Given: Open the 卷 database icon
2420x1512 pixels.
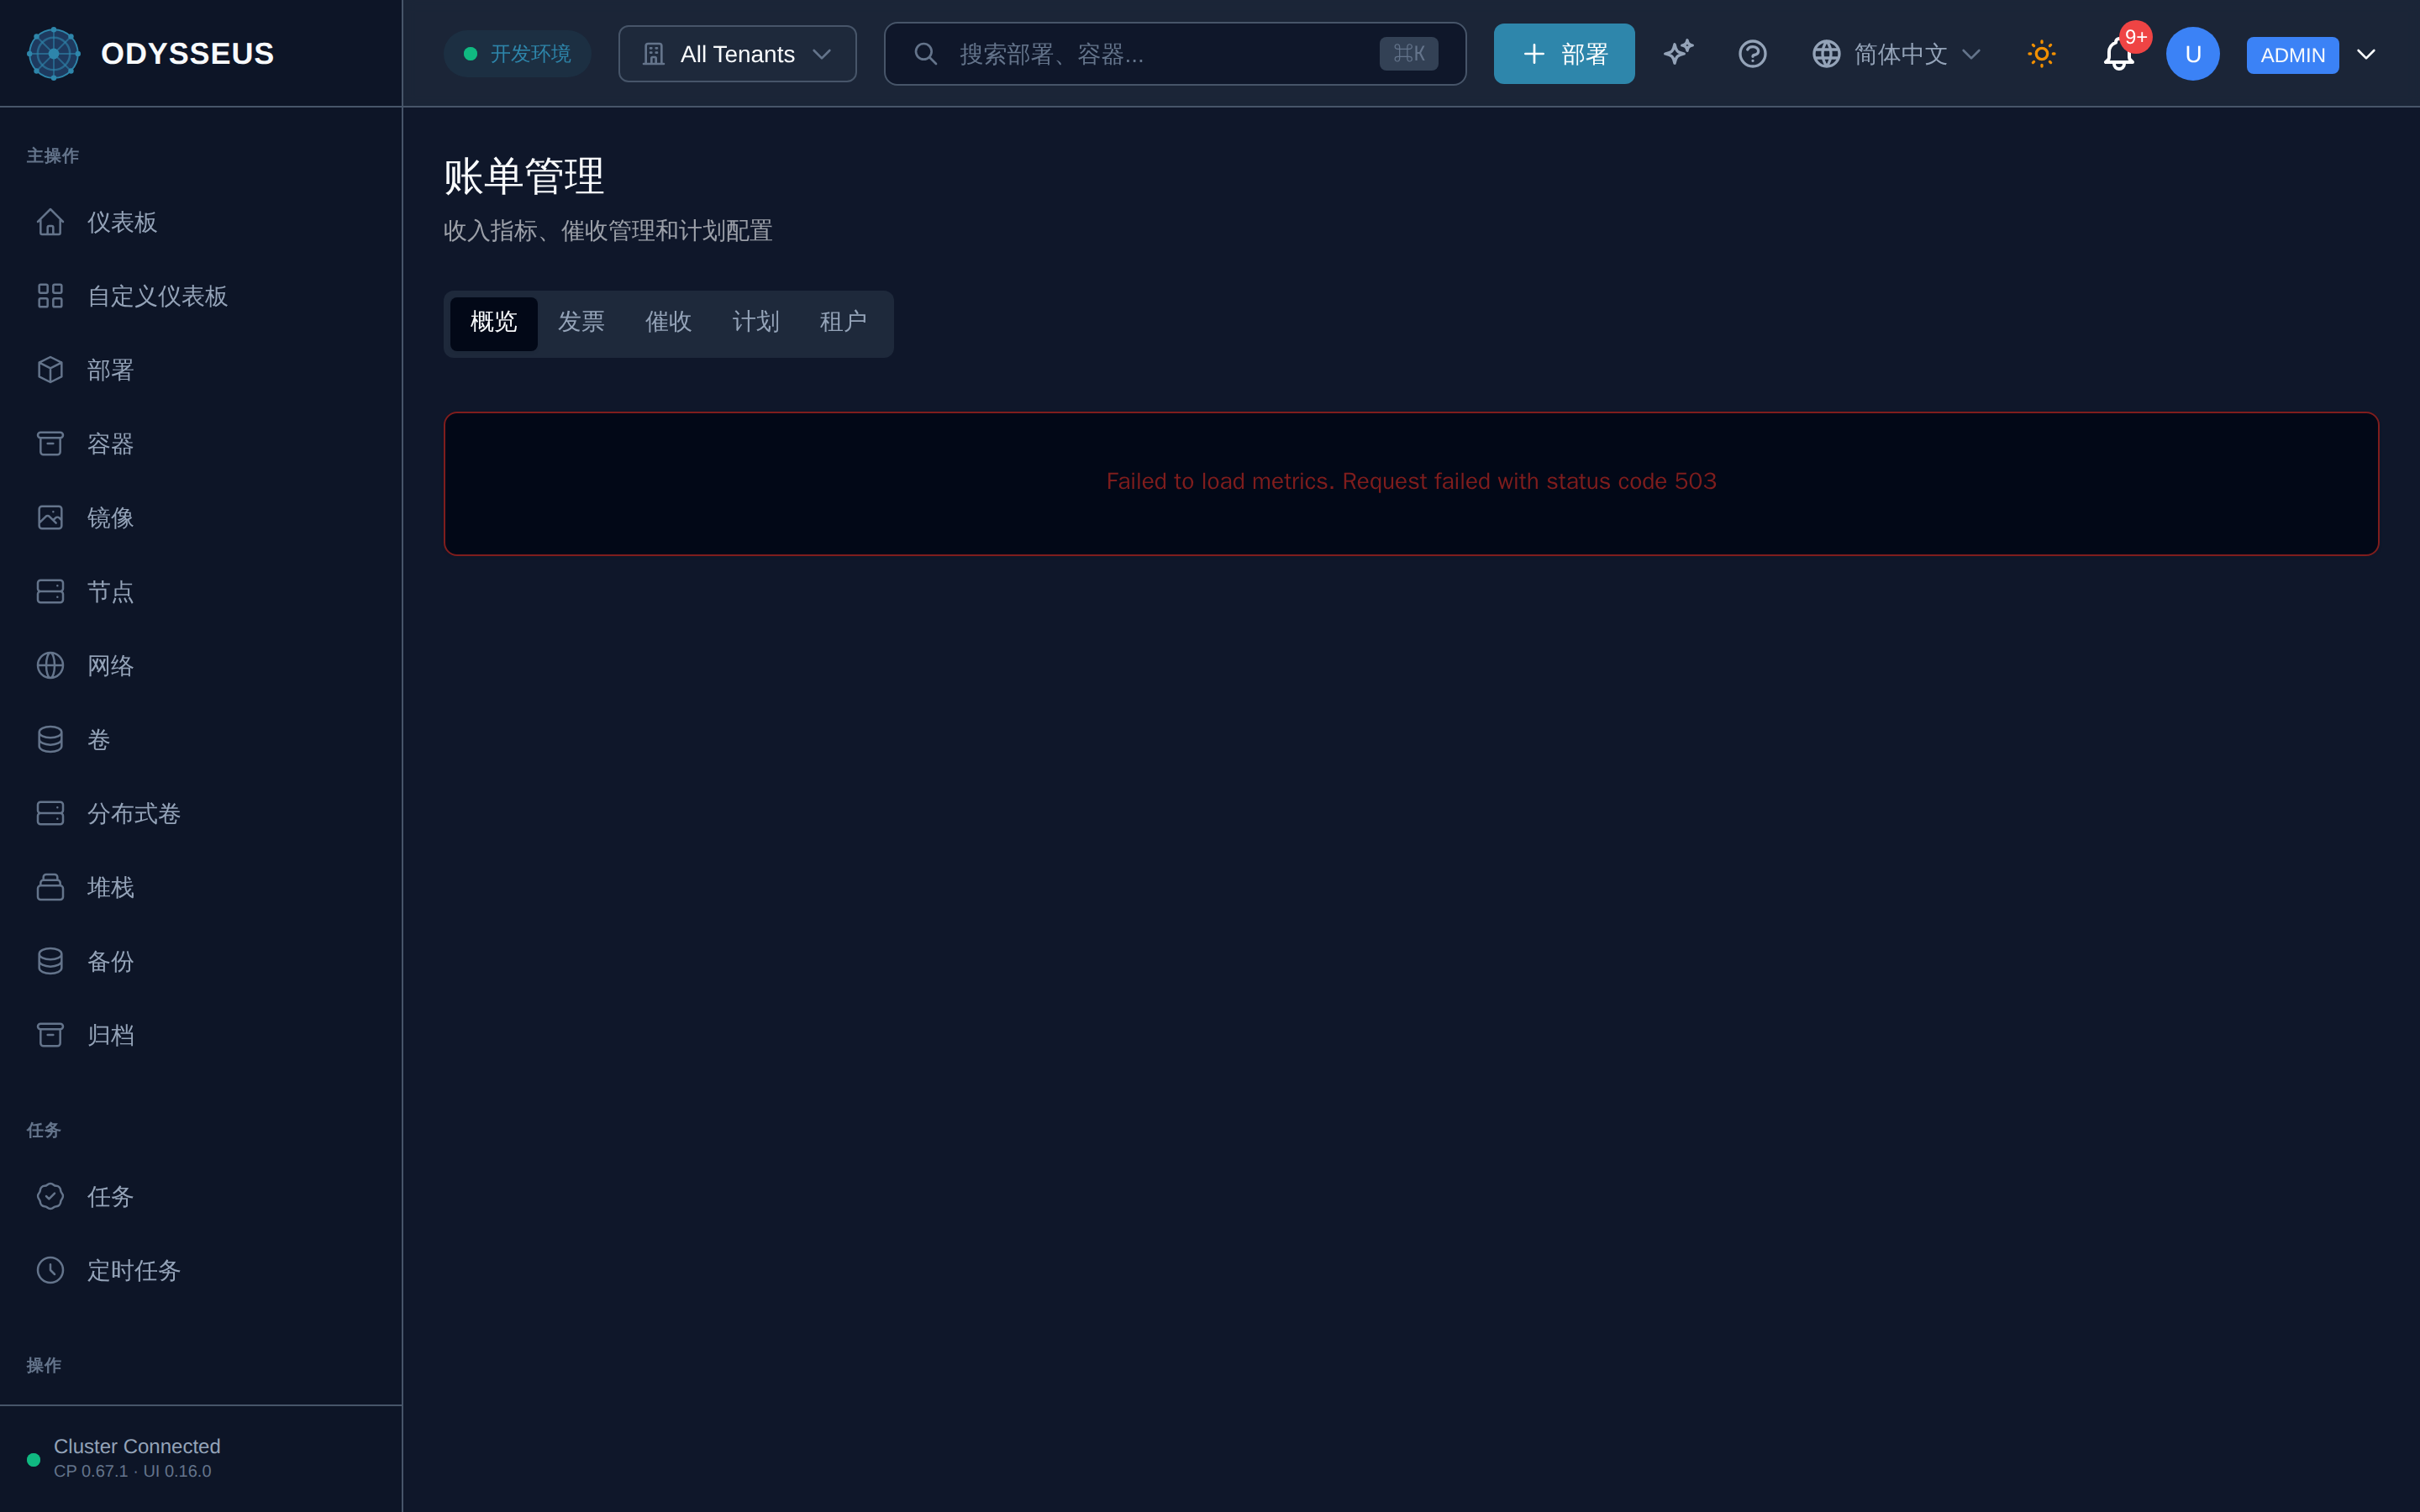Looking at the screenshot, I should click(50, 740).
